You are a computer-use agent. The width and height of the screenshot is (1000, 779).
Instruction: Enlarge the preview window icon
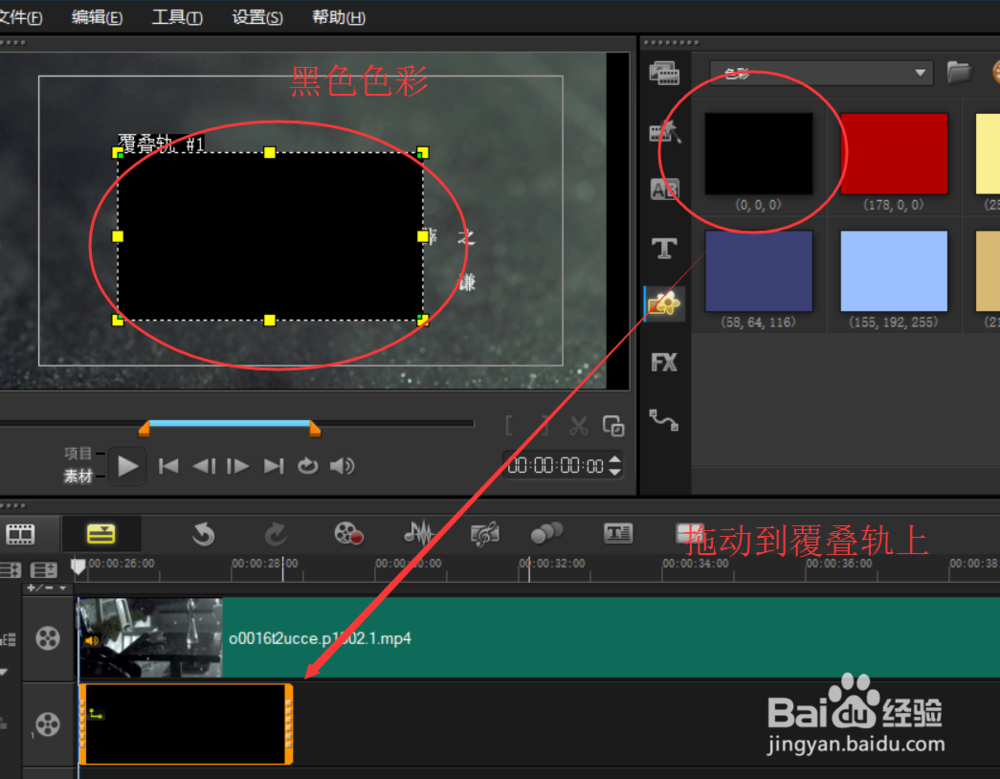tap(614, 426)
